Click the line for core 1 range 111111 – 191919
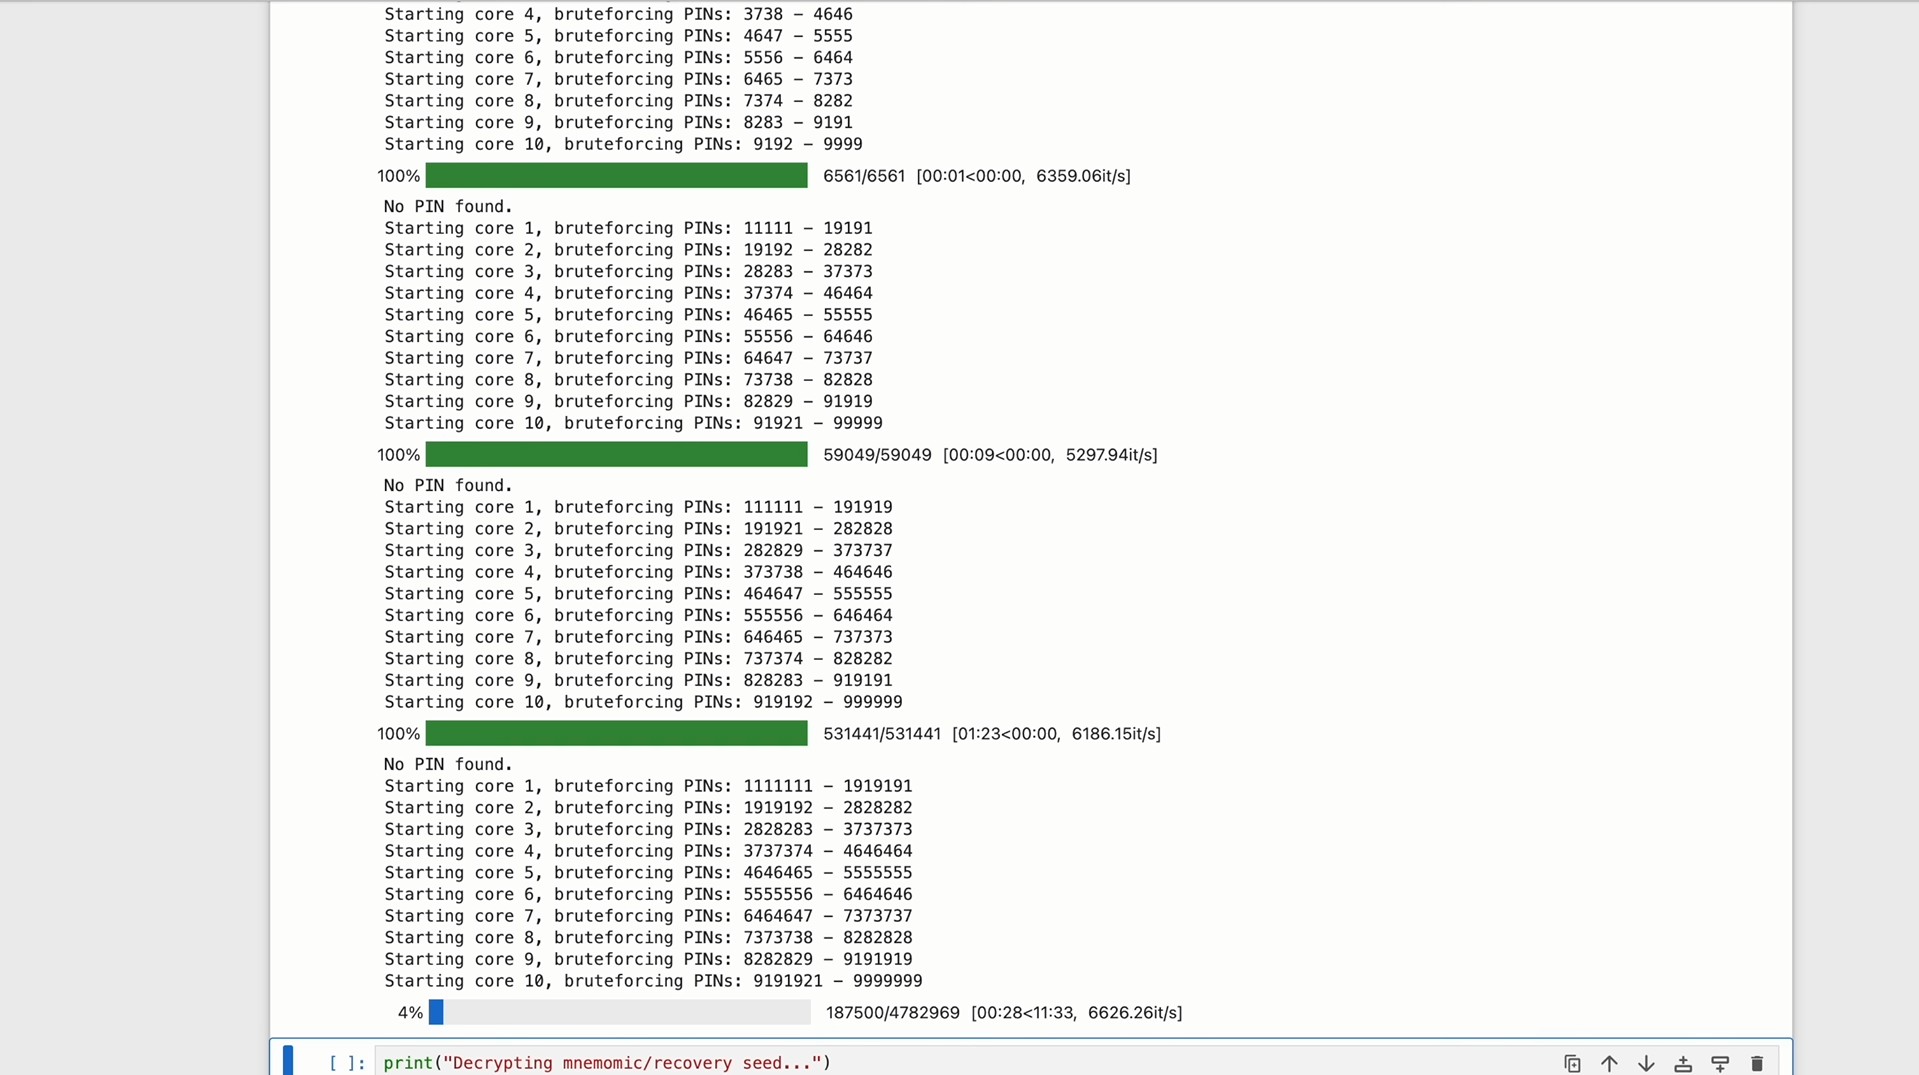The width and height of the screenshot is (1919, 1075). tap(638, 508)
